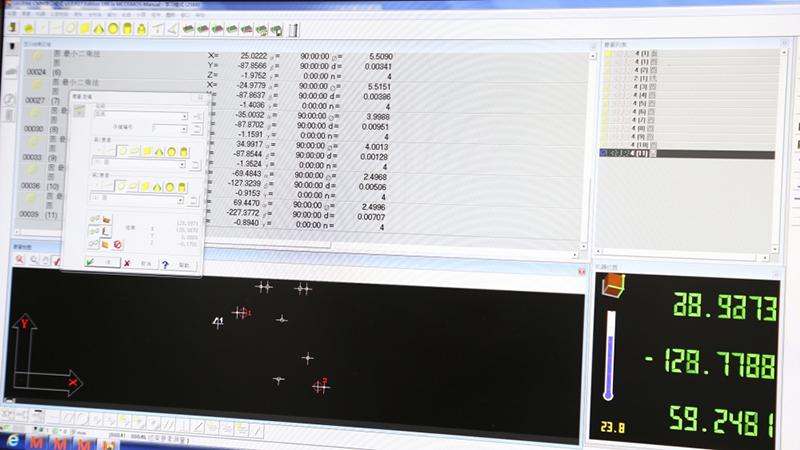
Task: Select the cylinder feature icon in main toolbar
Action: pos(129,28)
